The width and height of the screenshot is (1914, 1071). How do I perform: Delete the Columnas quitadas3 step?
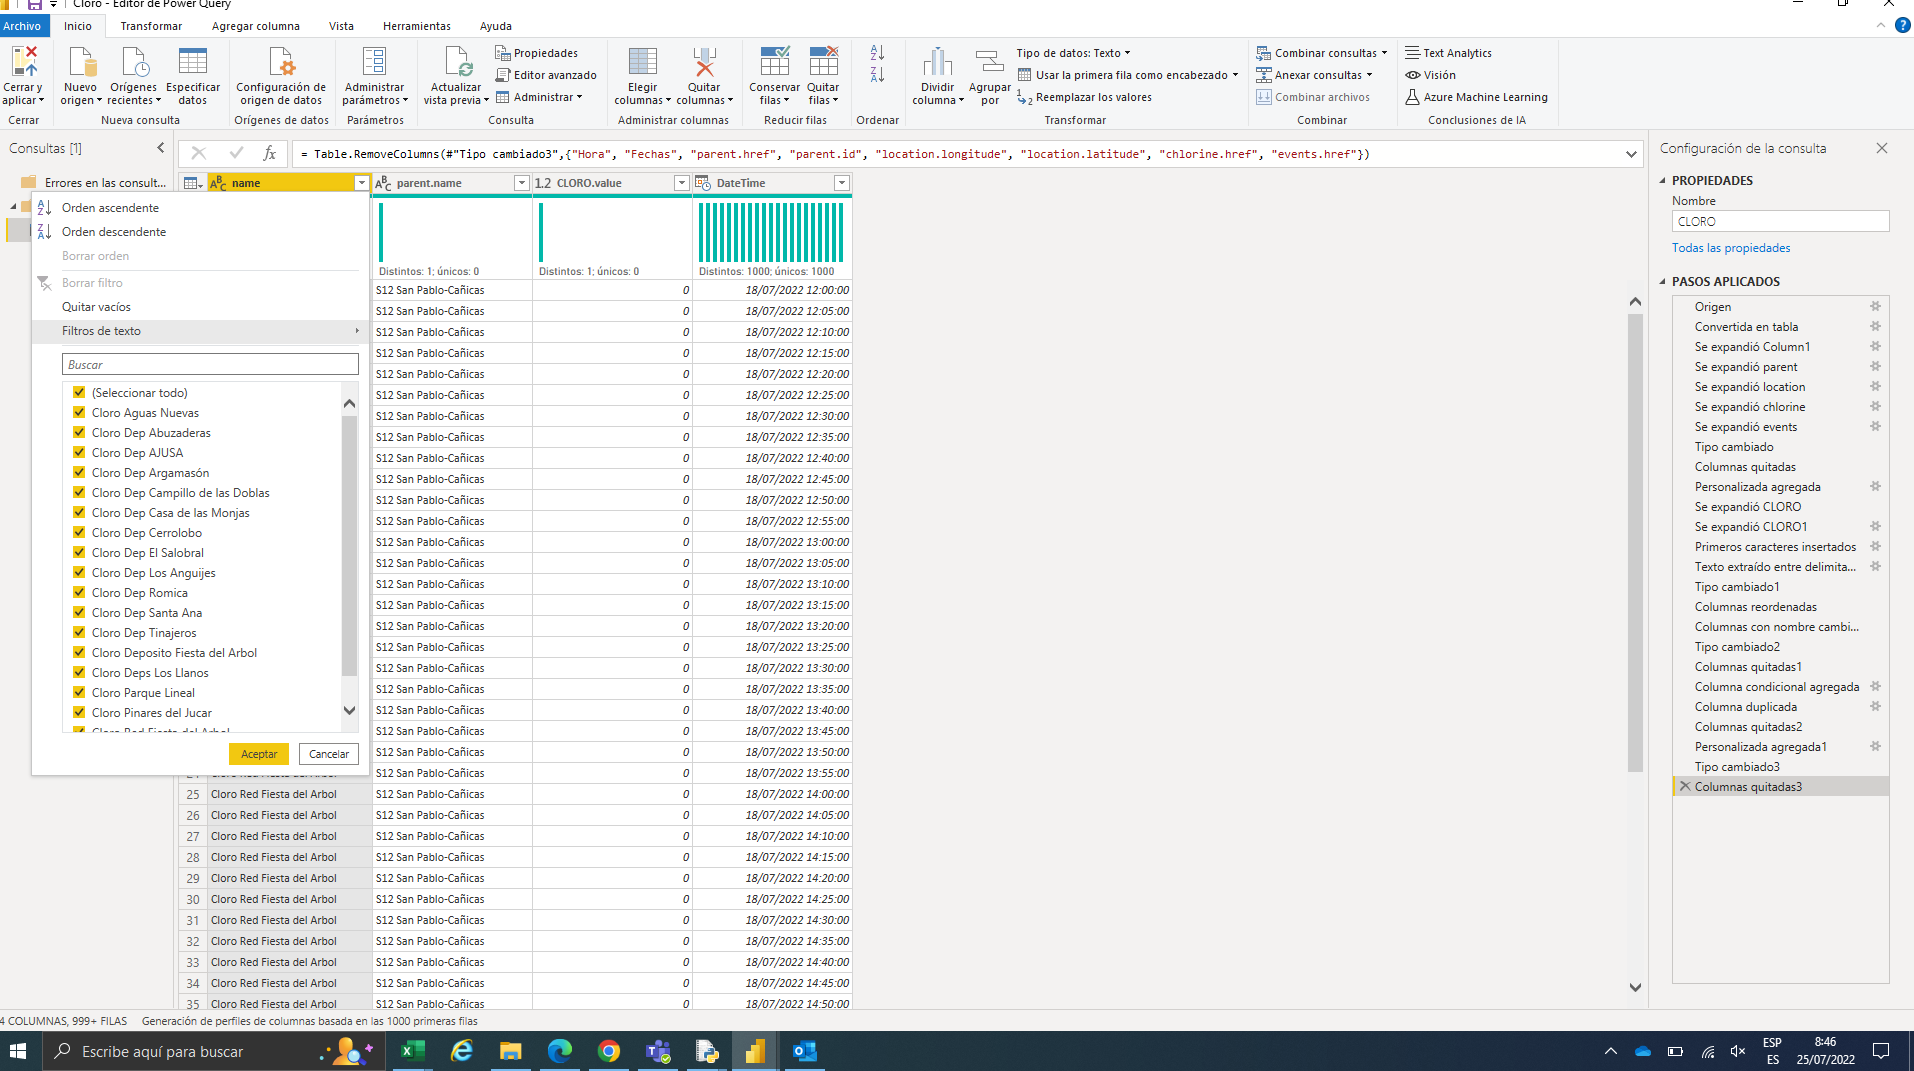1685,787
